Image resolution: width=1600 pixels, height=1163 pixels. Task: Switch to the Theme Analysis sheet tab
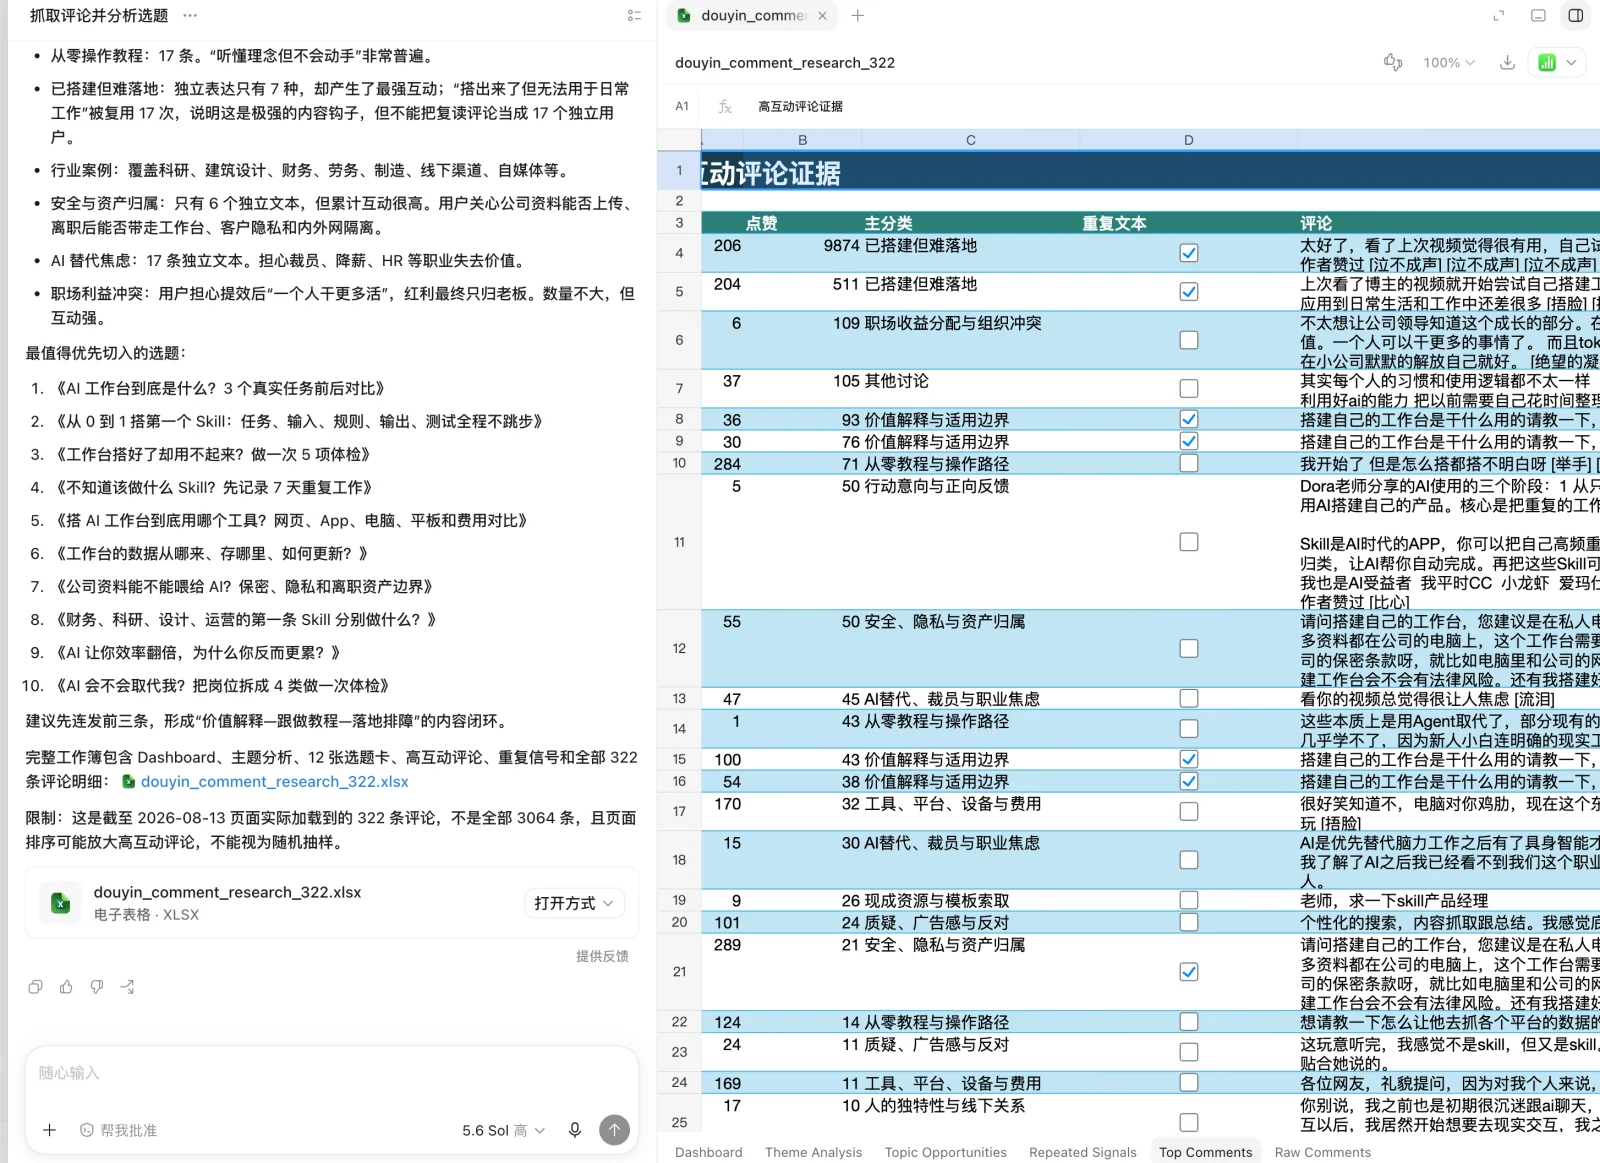coord(813,1152)
